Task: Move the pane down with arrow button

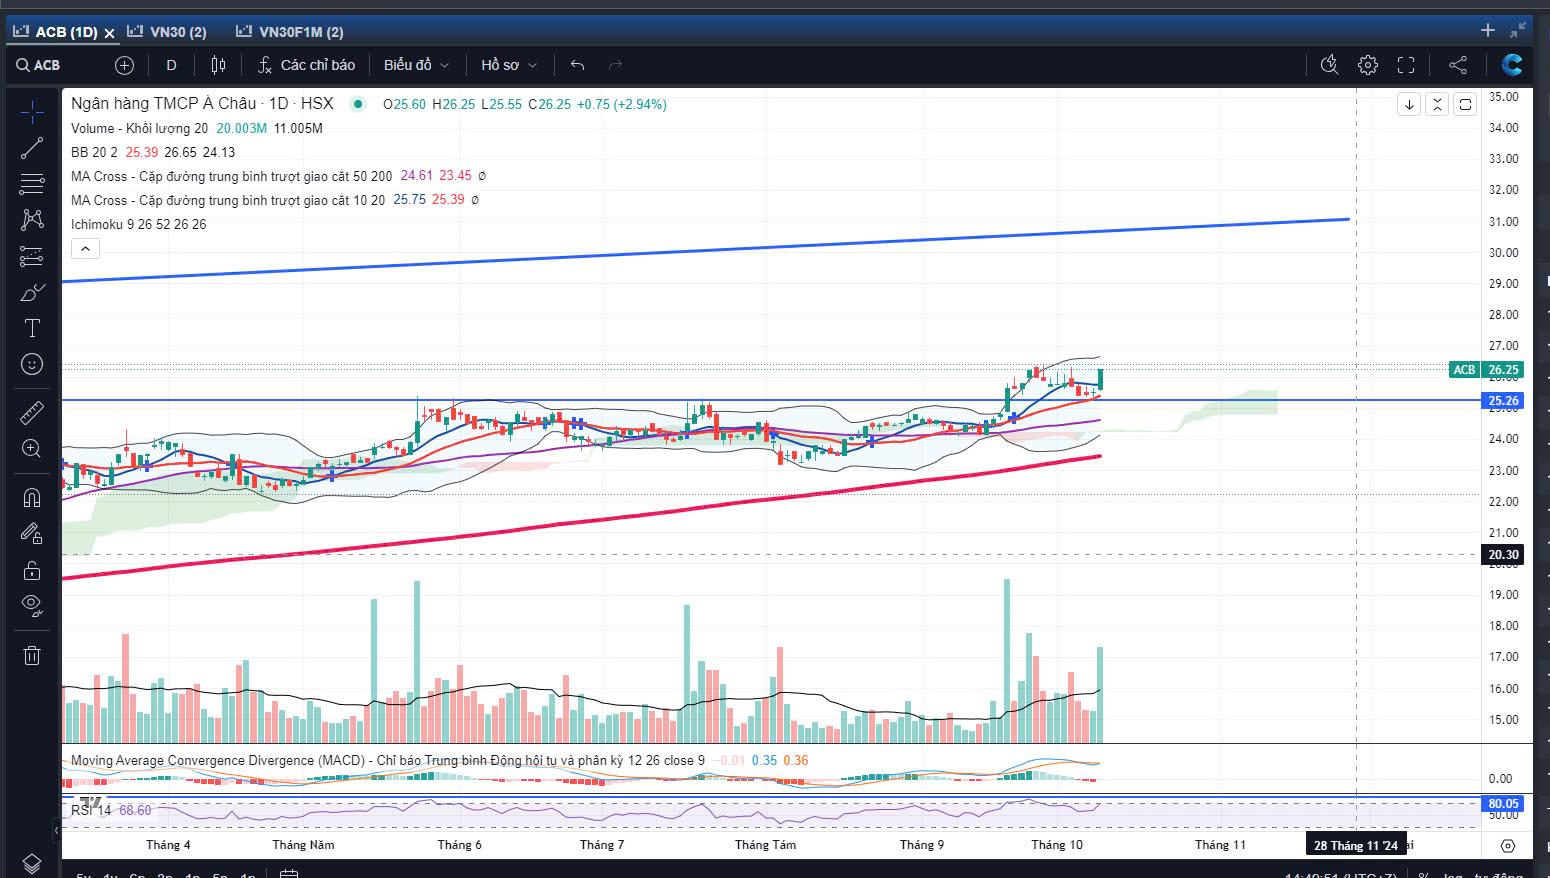Action: point(1409,104)
